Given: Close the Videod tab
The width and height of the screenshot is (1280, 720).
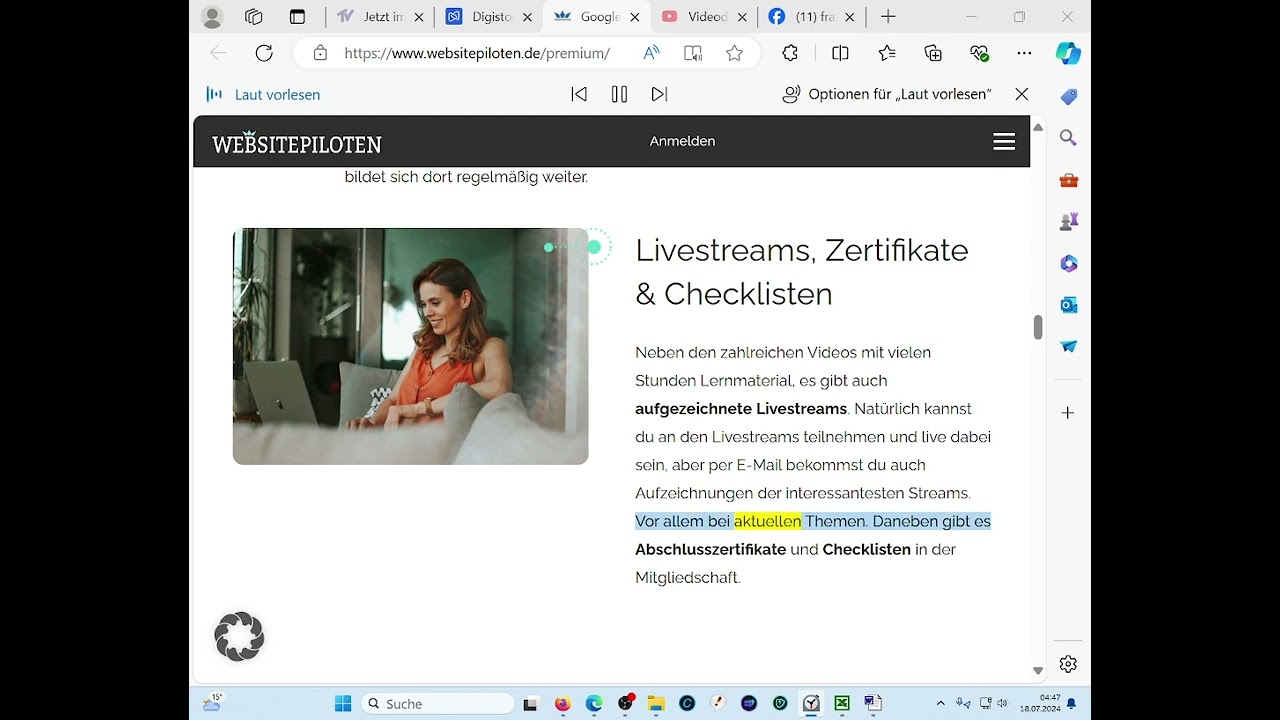Looking at the screenshot, I should (743, 17).
